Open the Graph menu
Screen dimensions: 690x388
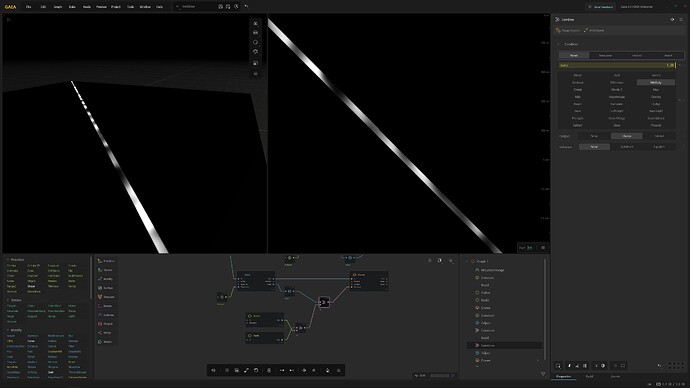(58, 7)
